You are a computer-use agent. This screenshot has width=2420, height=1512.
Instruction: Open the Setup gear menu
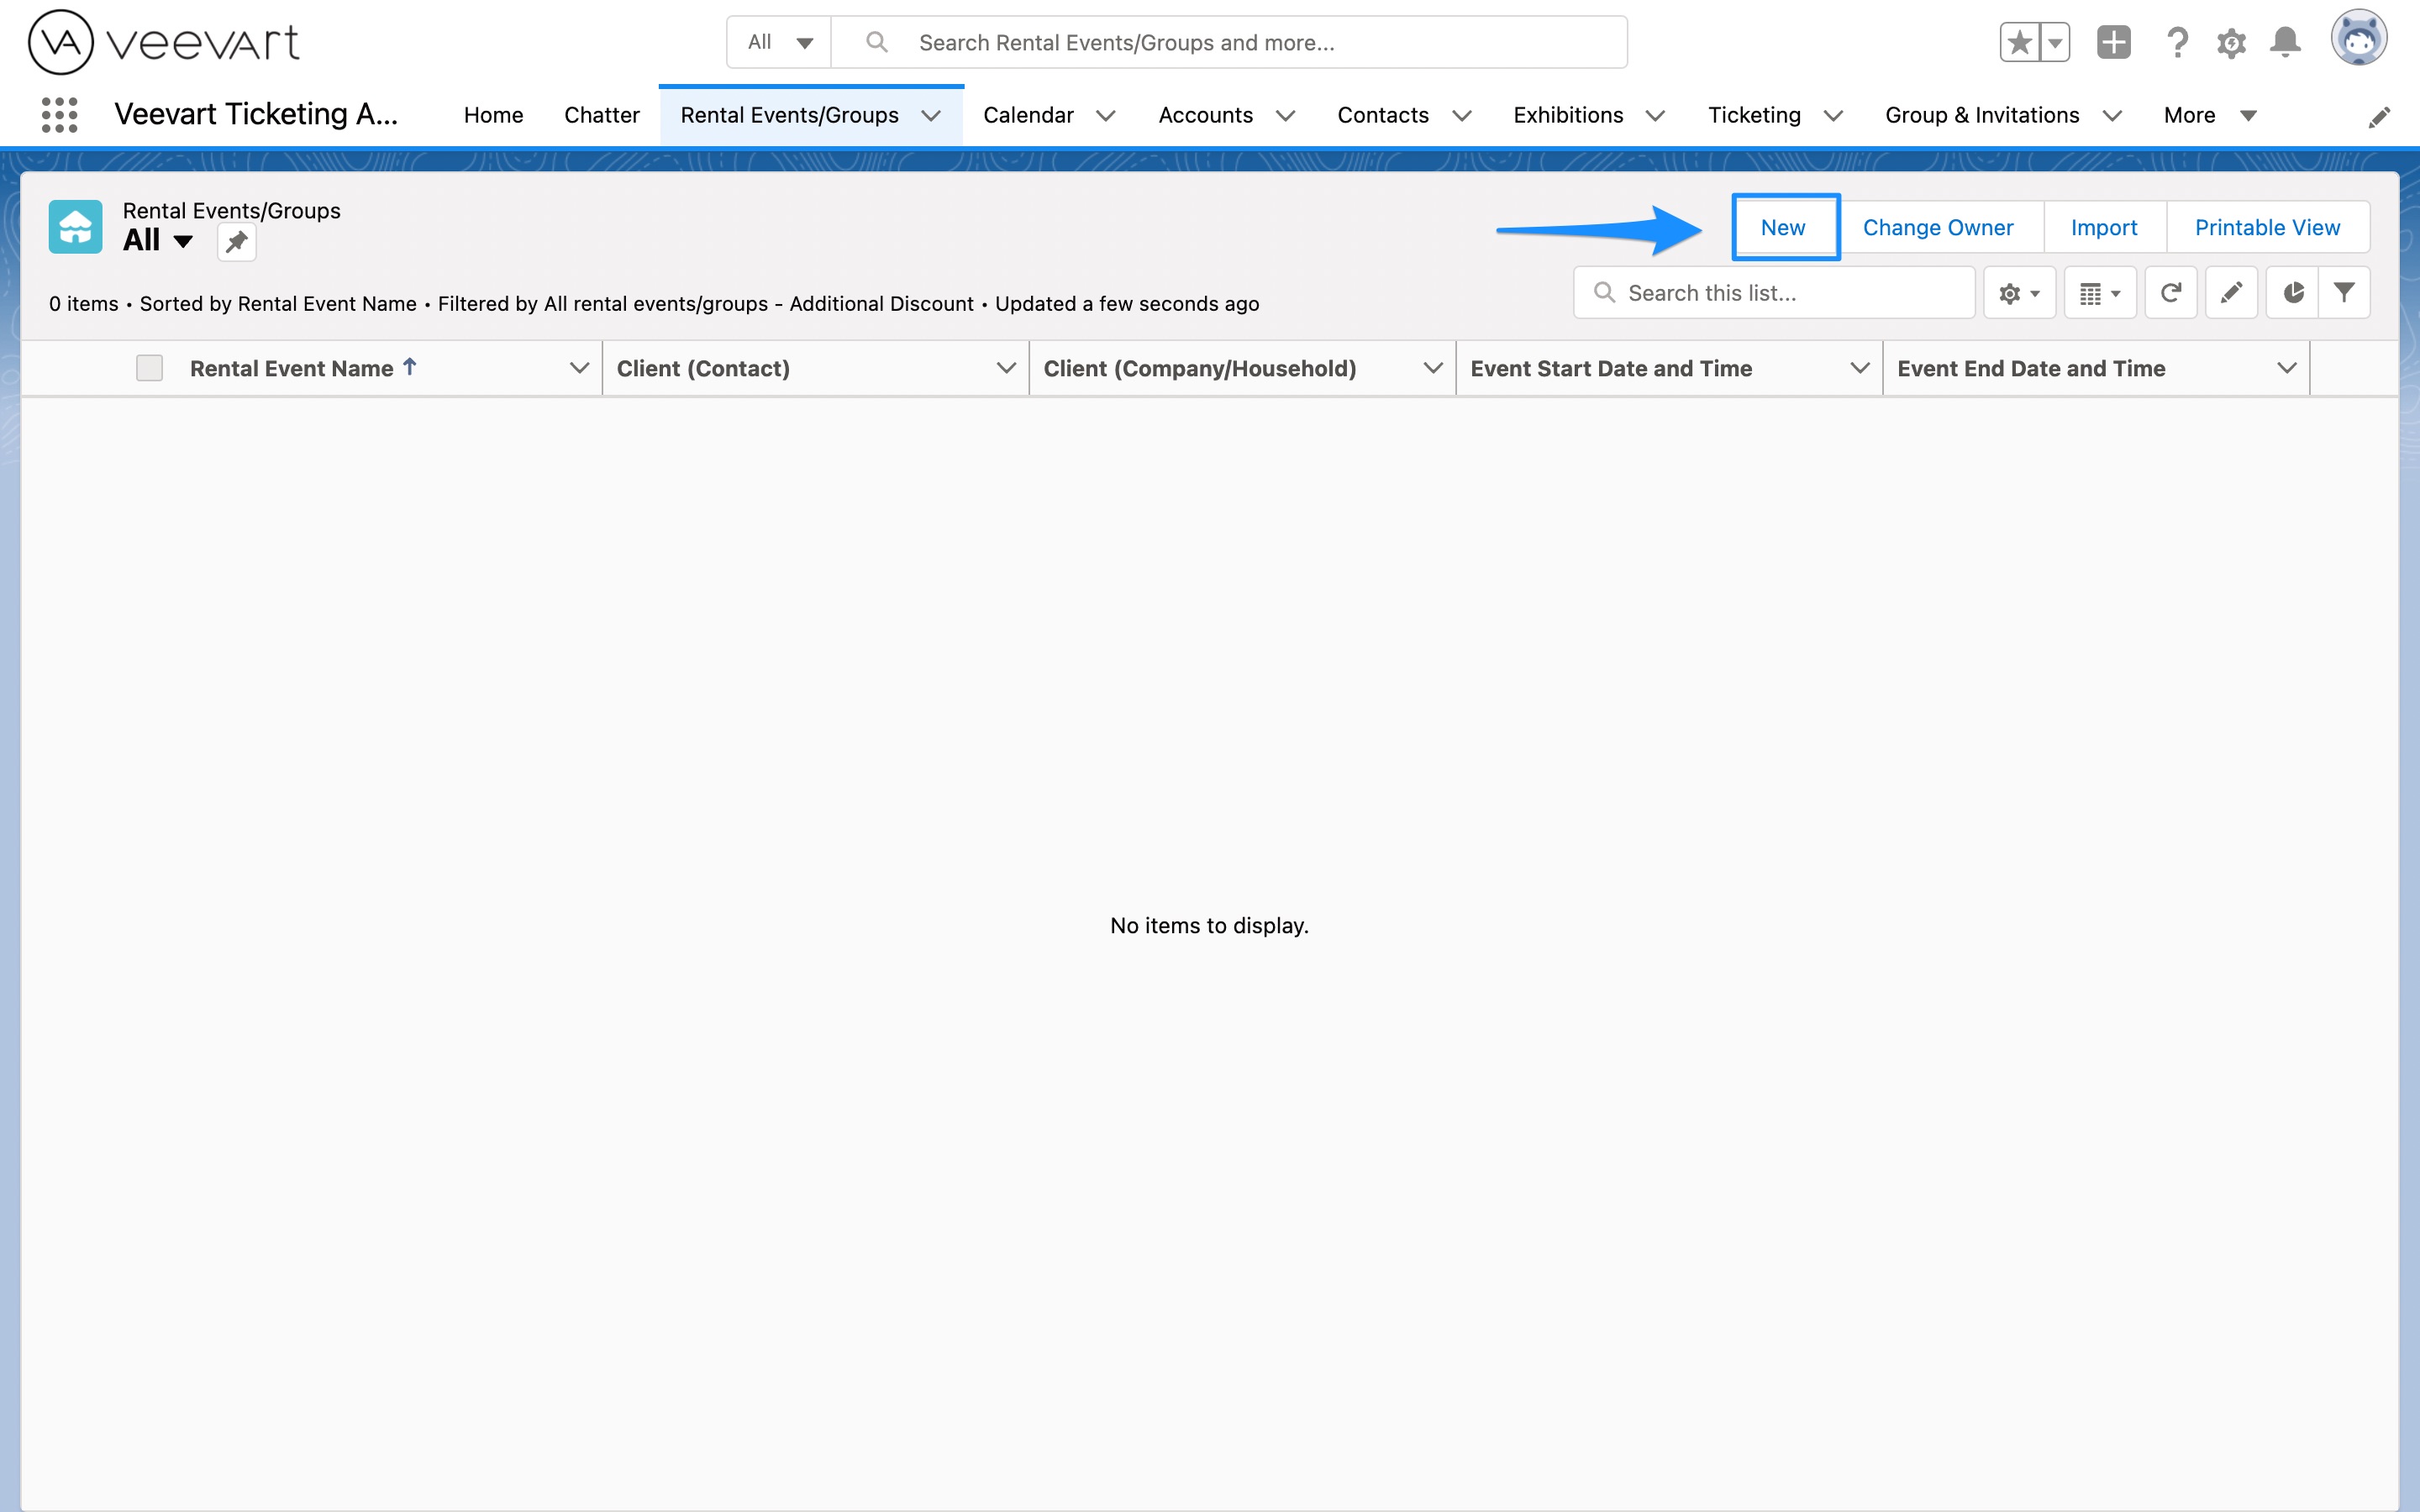click(2231, 42)
